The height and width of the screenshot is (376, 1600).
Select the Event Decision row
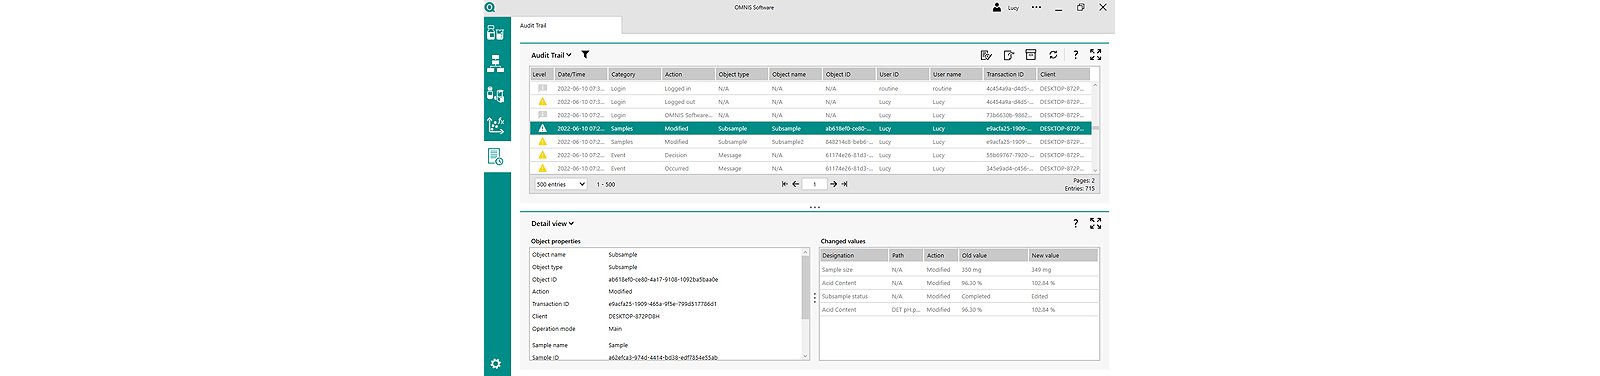pyautogui.click(x=810, y=155)
